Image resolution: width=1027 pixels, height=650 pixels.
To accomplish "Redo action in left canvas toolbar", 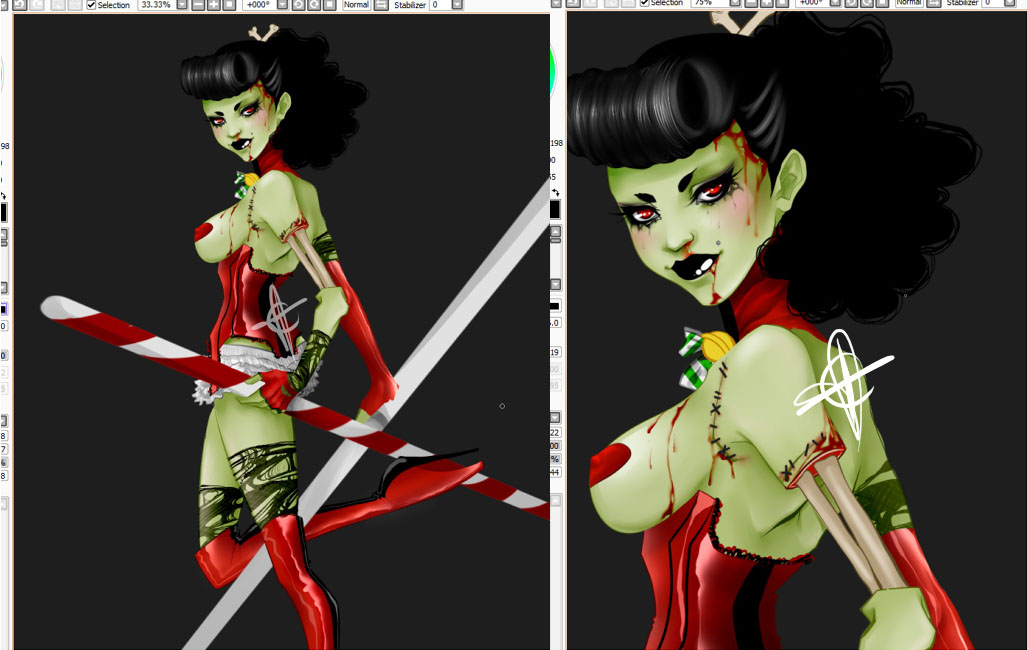I will coord(37,5).
